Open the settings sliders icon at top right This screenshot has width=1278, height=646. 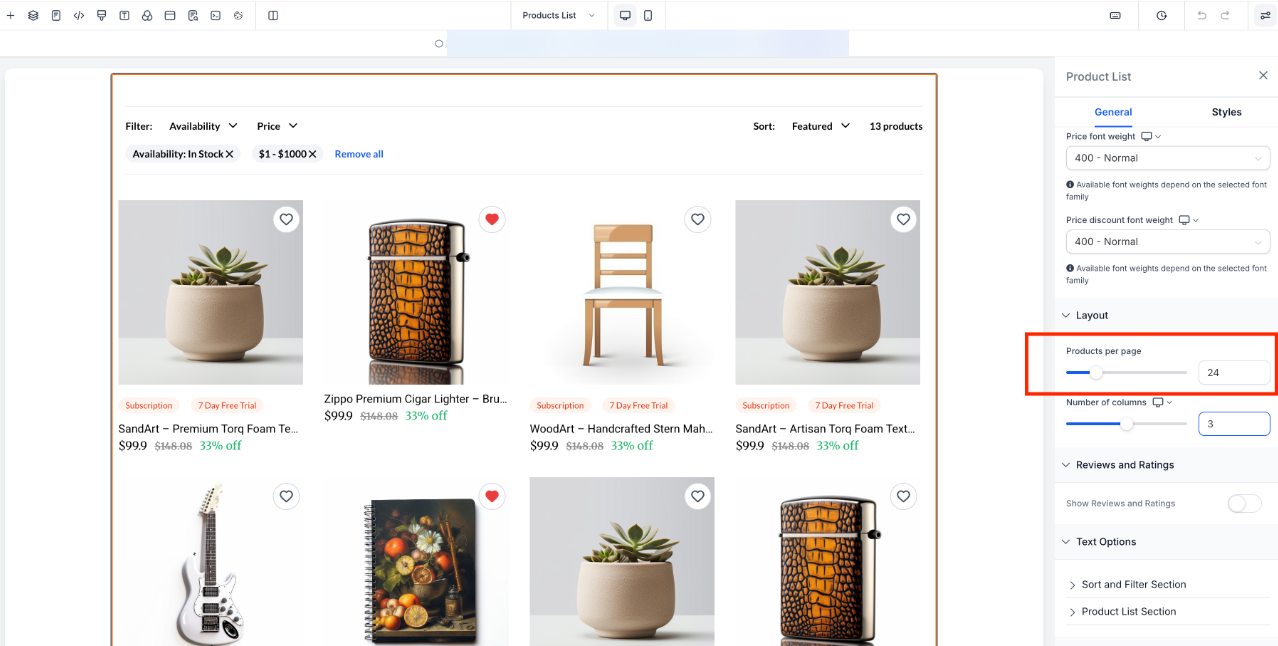tap(1265, 15)
